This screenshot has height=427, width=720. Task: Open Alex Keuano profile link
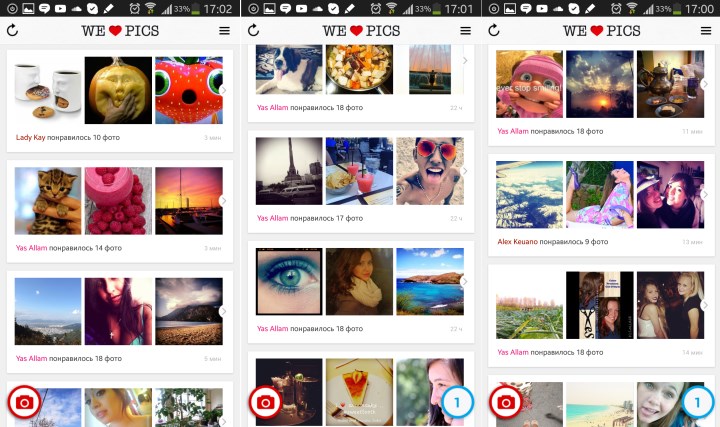[x=518, y=242]
